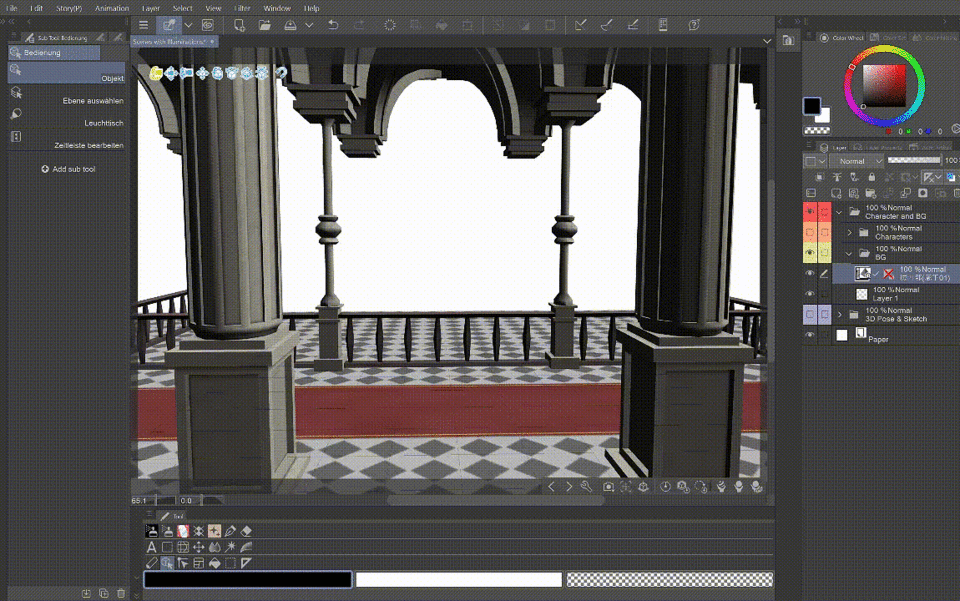Toggle visibility of 3D Pose & Sketch folder
The image size is (960, 601).
click(809, 315)
